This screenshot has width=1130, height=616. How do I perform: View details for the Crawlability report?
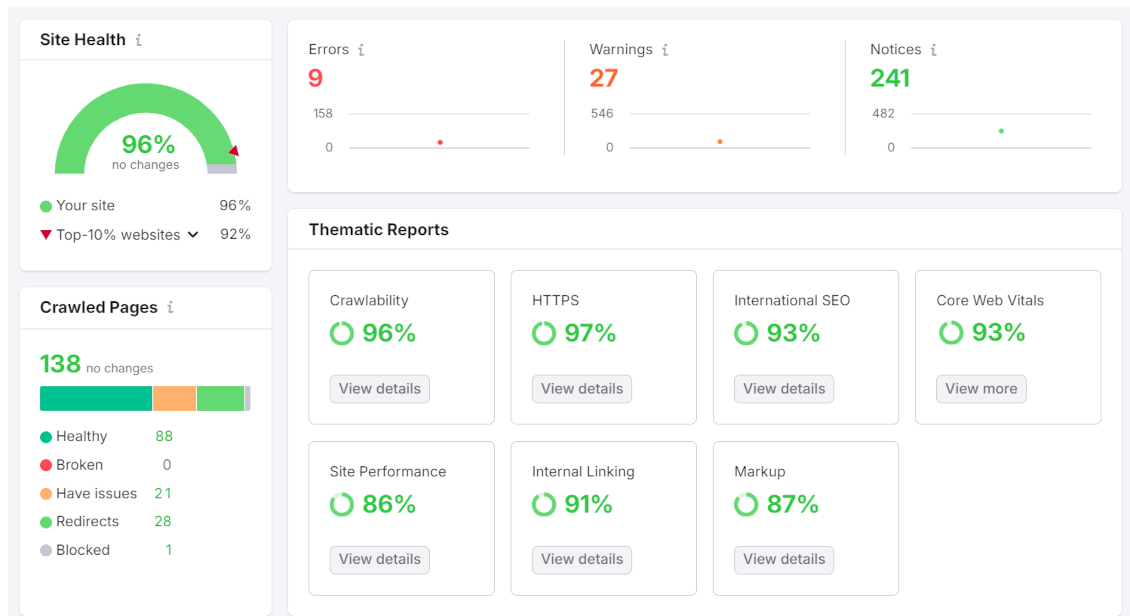tap(380, 389)
